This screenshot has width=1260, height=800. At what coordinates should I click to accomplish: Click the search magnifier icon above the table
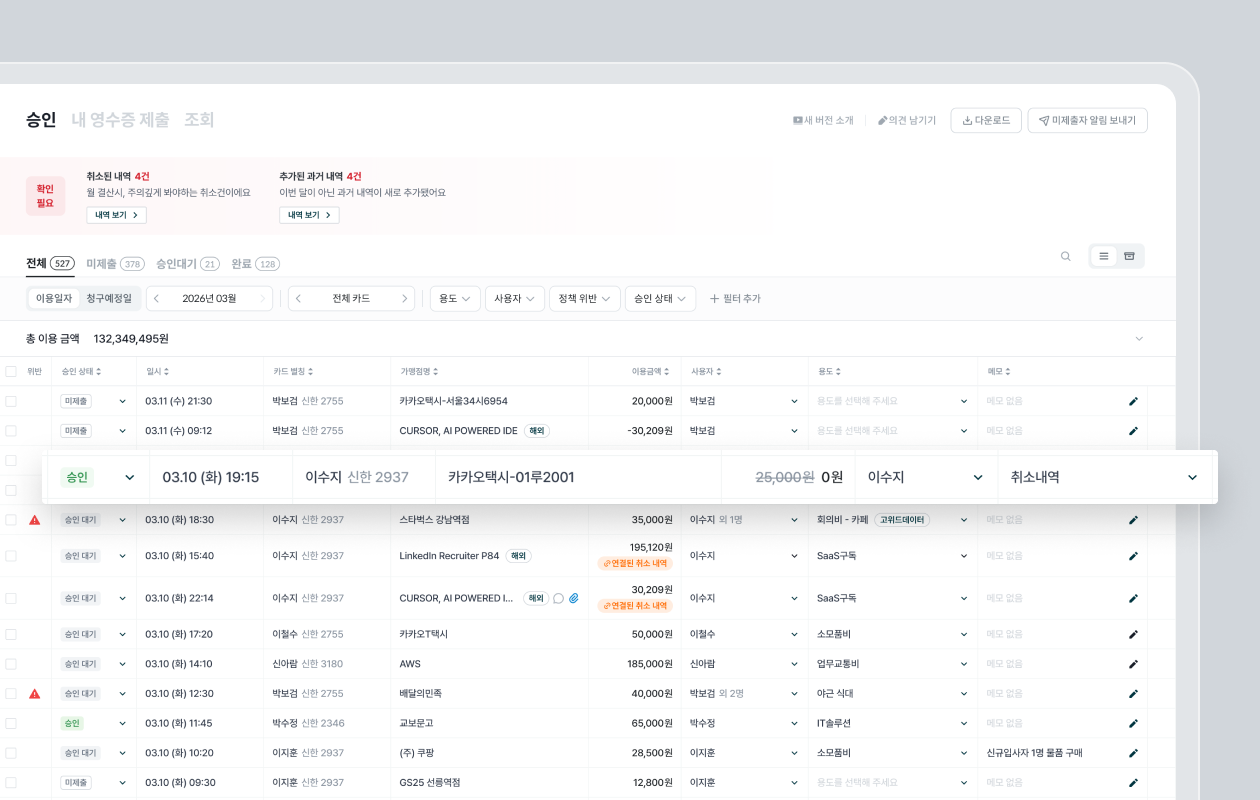1065,256
